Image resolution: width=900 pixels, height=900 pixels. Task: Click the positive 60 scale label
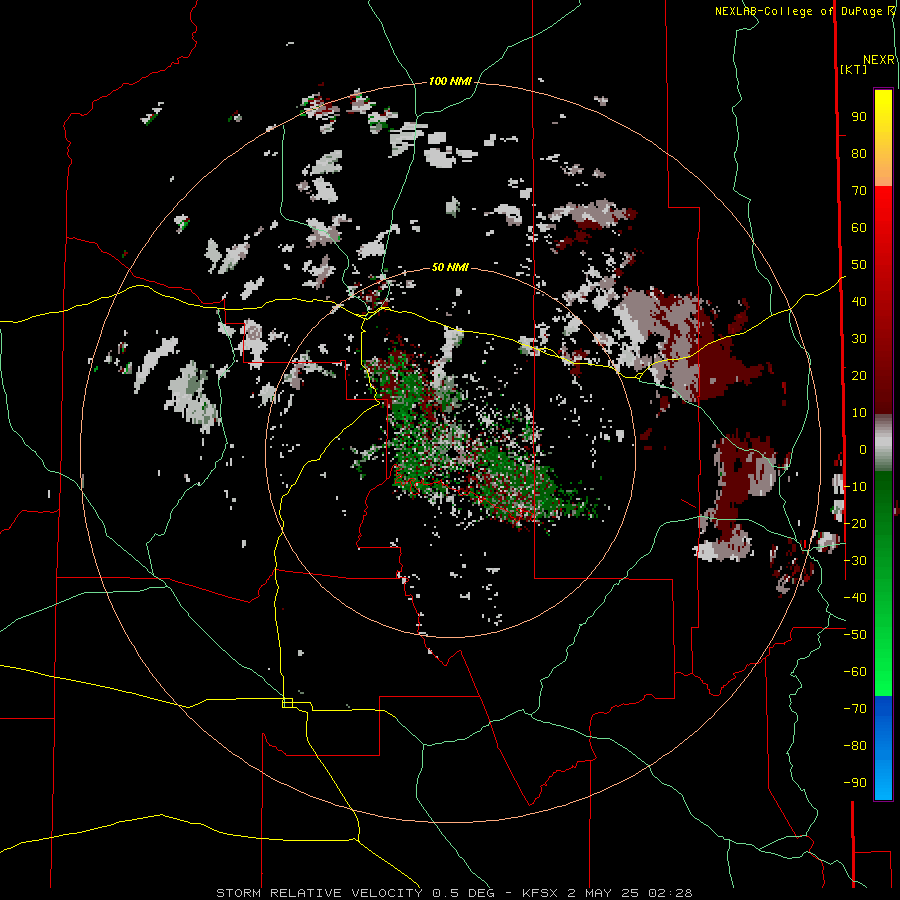[x=859, y=228]
